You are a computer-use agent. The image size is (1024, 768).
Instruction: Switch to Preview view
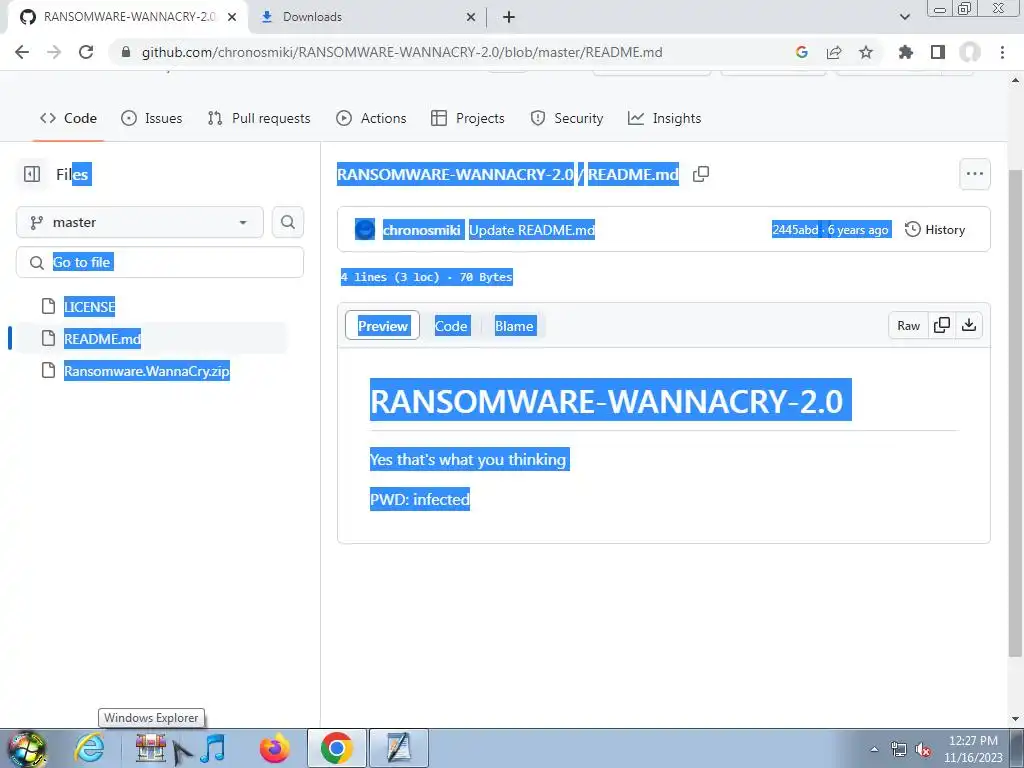pos(383,325)
